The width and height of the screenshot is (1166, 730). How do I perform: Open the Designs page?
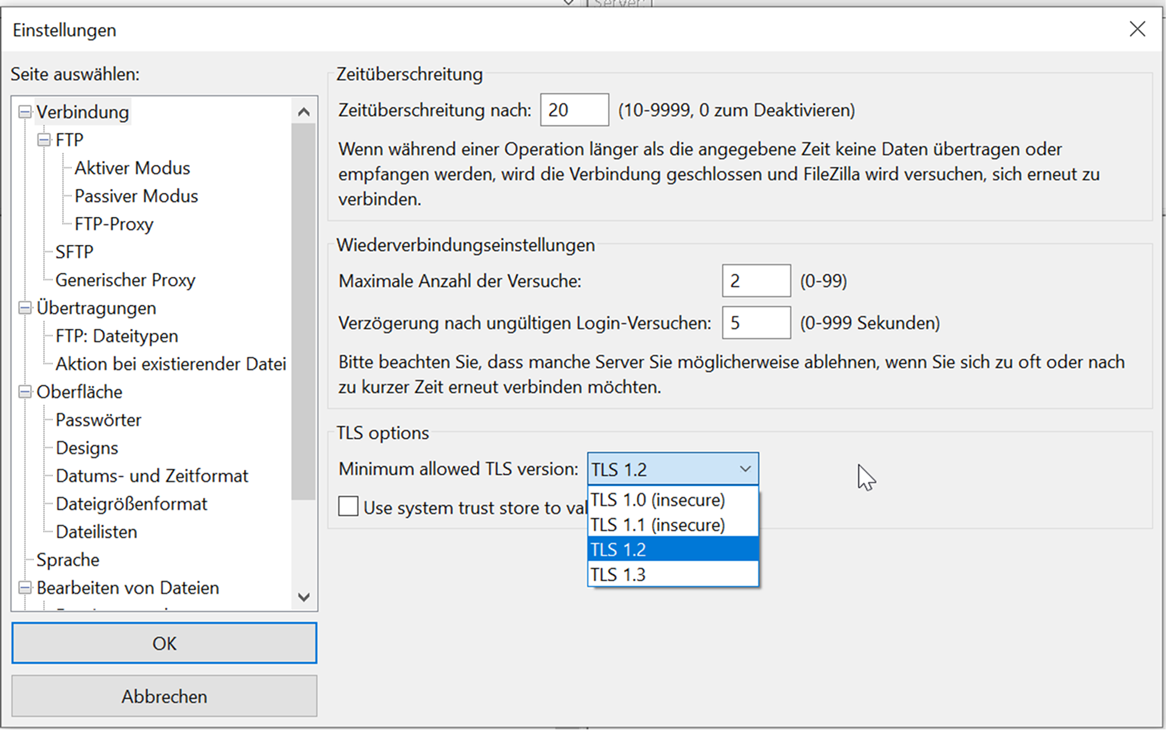87,448
